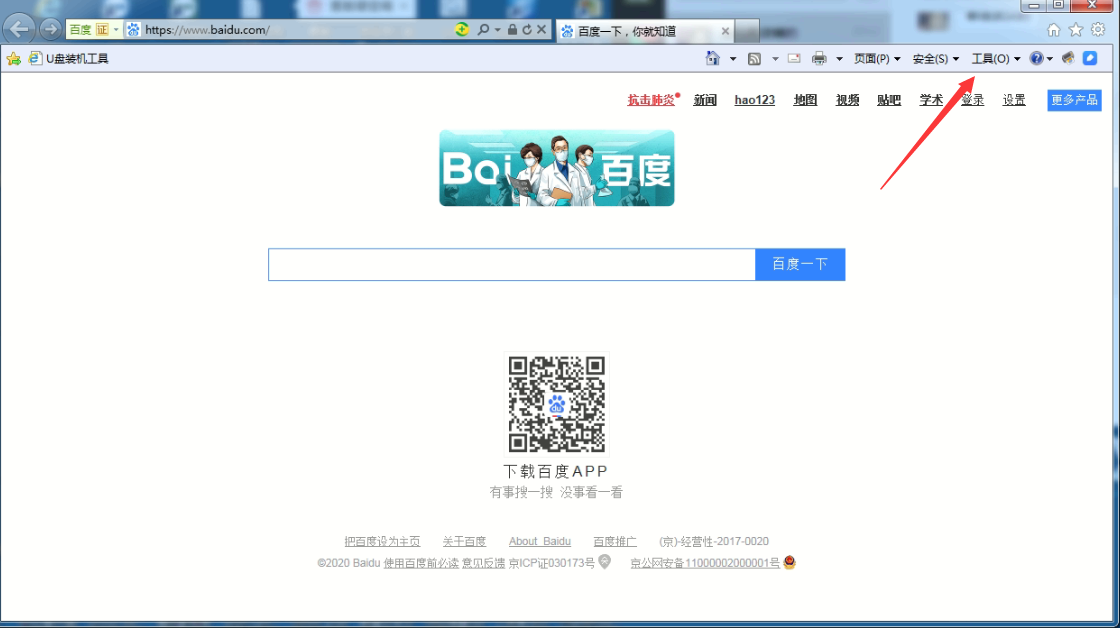The height and width of the screenshot is (628, 1120).
Task: Close the 百度一下，你就知道 tab
Action: coord(725,31)
